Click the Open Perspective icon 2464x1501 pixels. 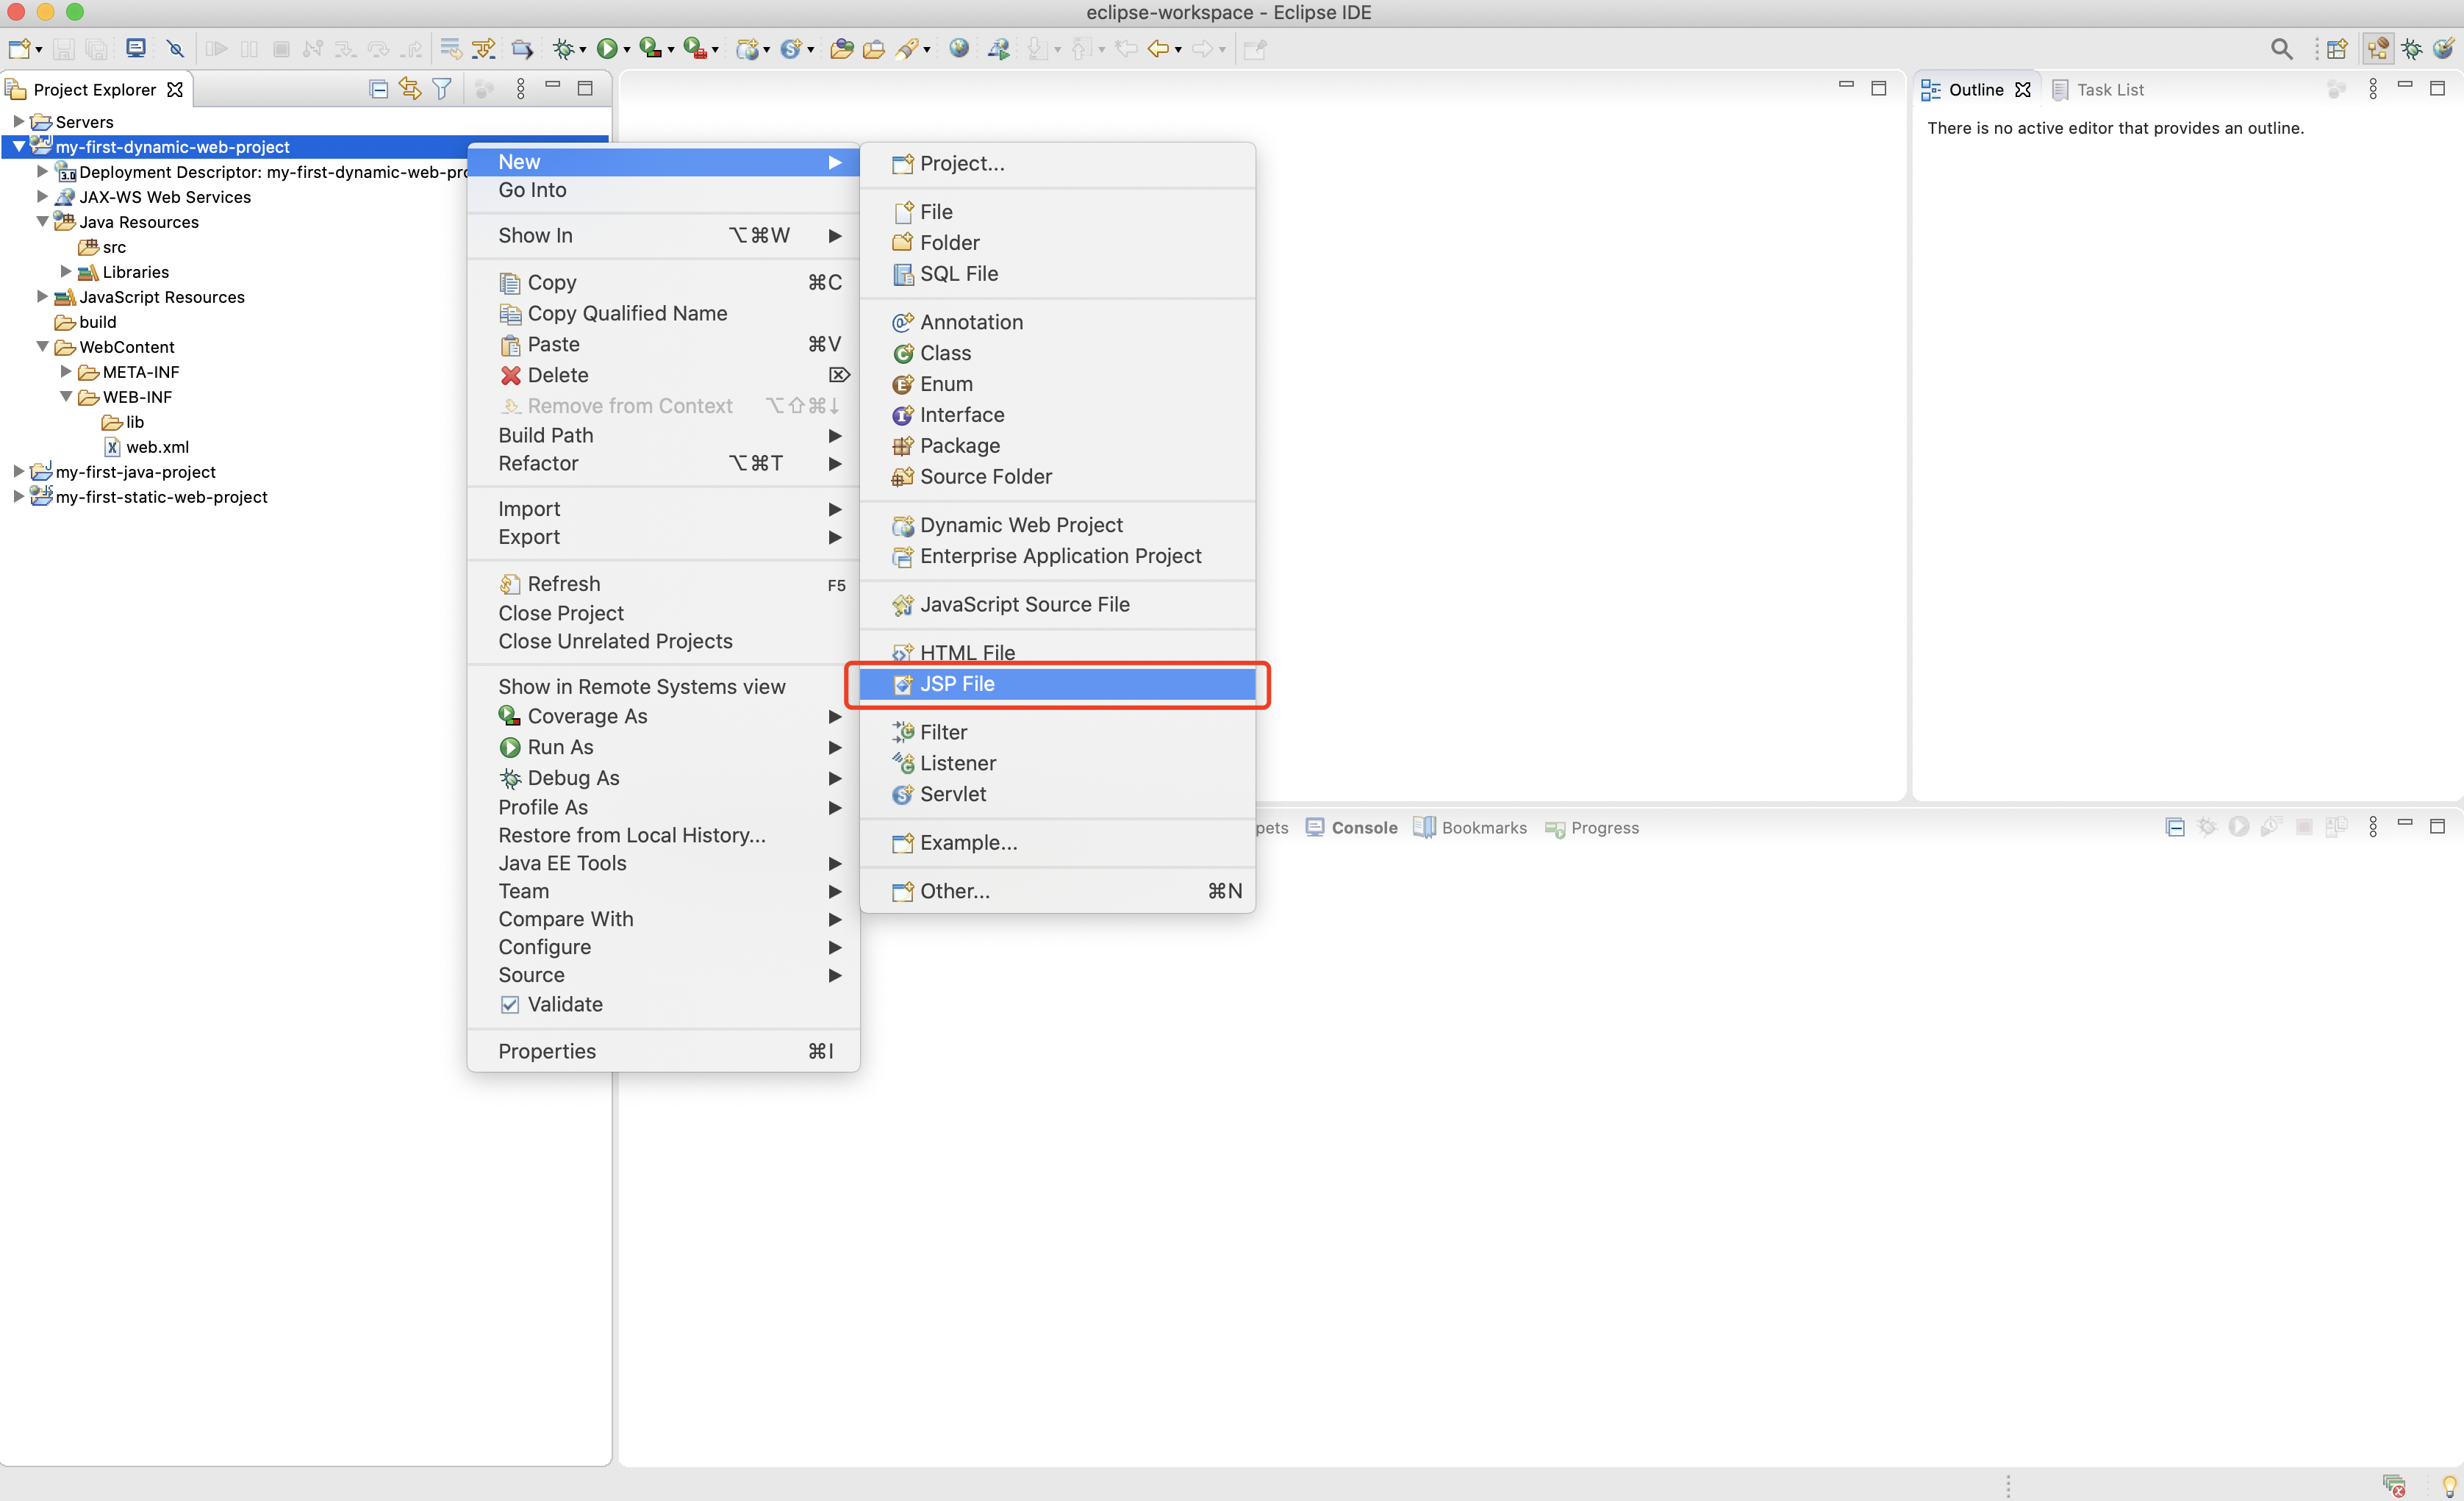coord(2337,48)
